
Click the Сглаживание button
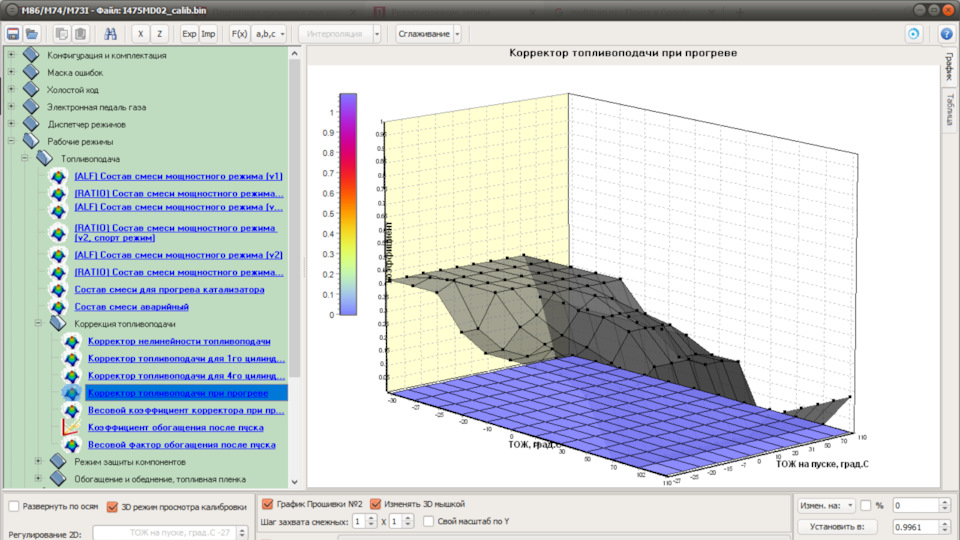424,34
